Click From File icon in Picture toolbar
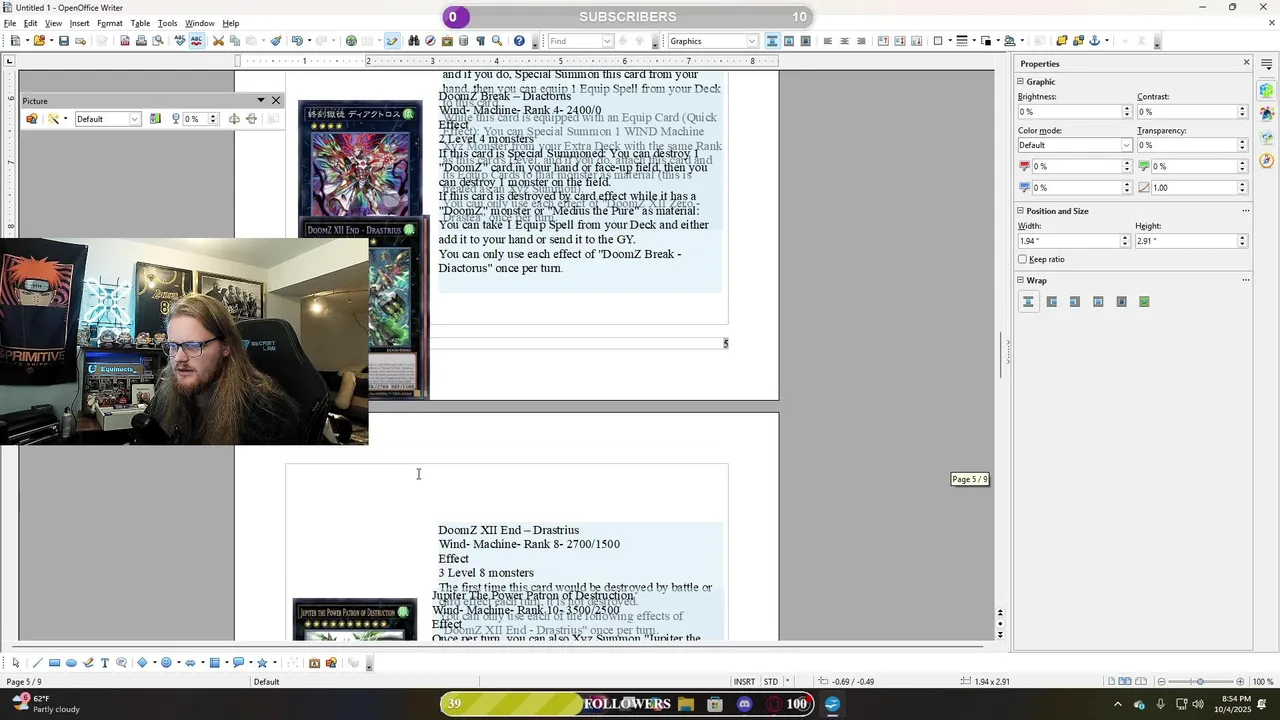The width and height of the screenshot is (1280, 720). pos(31,119)
